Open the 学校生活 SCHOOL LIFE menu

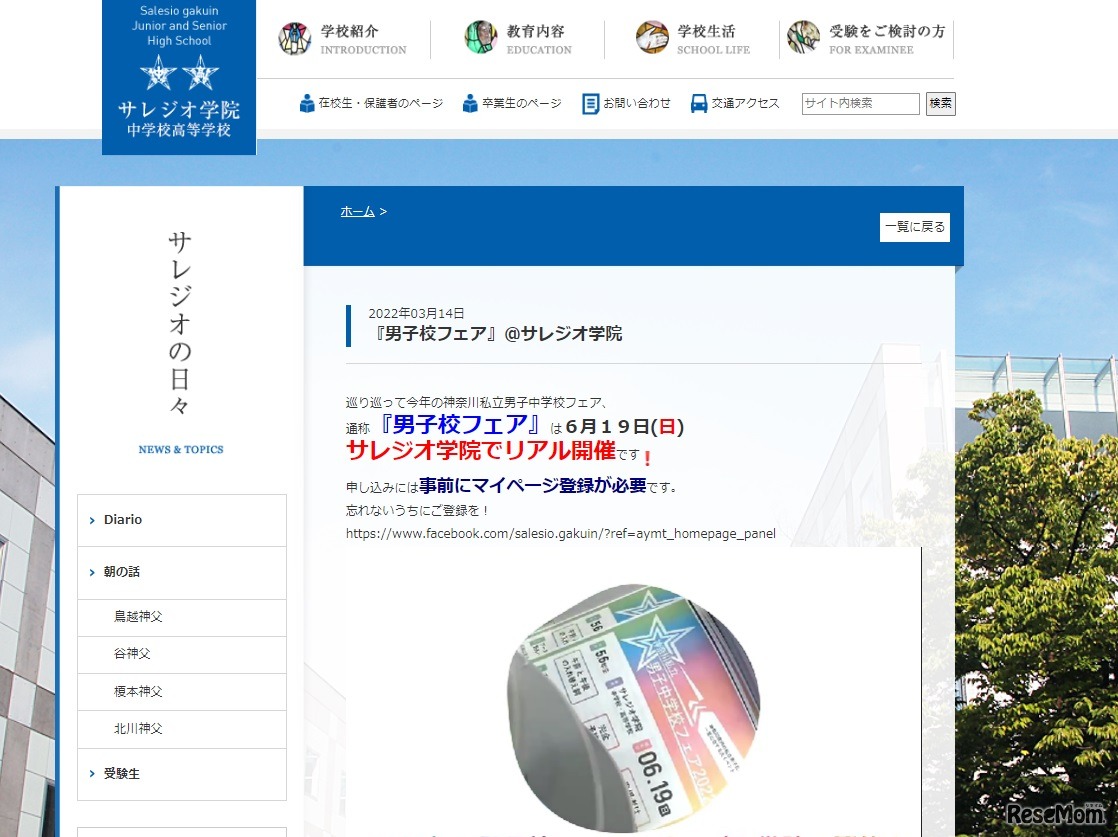point(713,39)
